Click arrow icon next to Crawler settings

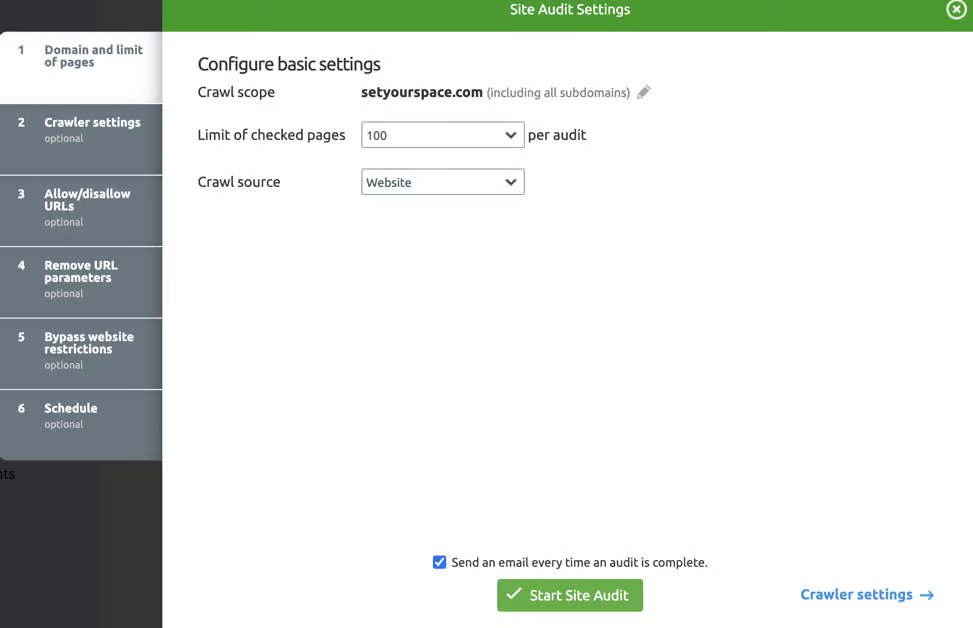927,595
